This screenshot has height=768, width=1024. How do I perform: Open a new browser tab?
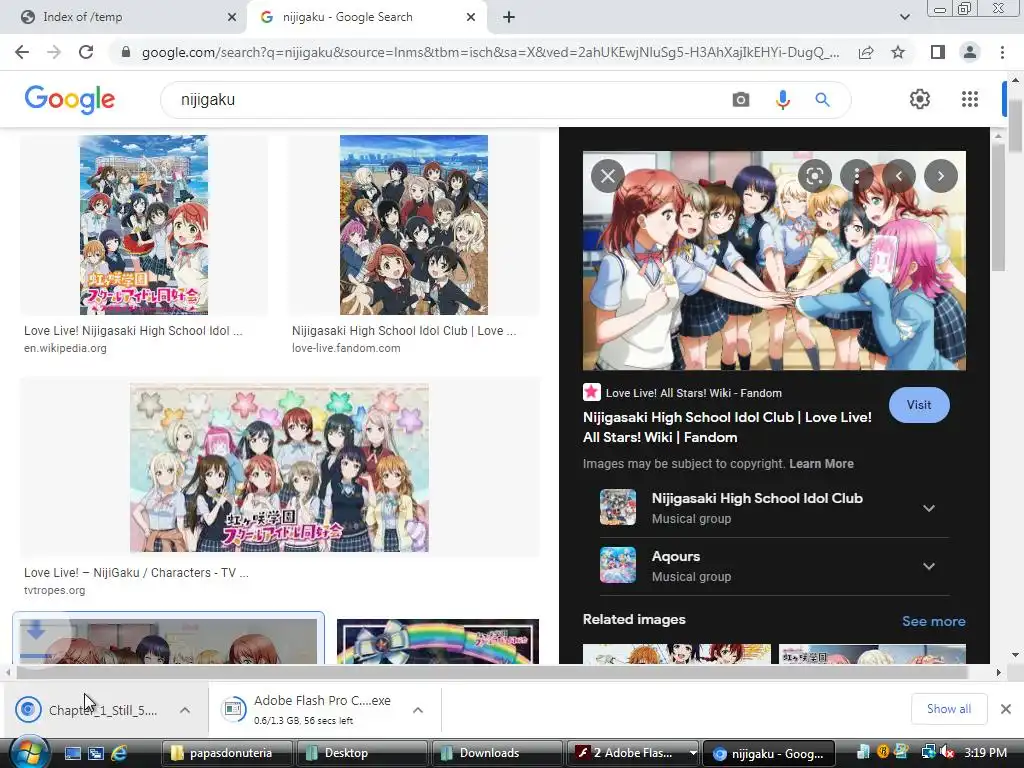click(509, 17)
